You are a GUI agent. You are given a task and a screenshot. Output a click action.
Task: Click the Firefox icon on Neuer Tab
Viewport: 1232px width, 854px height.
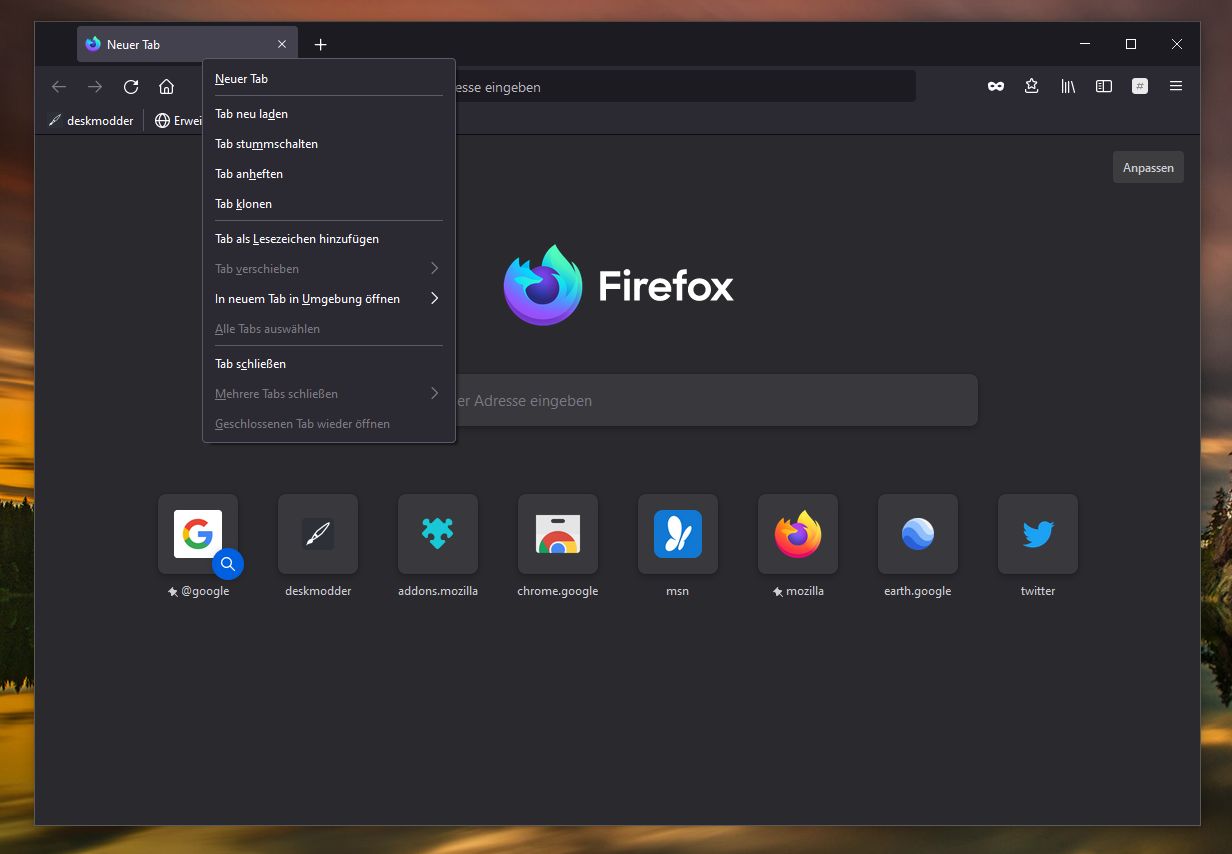[x=93, y=44]
